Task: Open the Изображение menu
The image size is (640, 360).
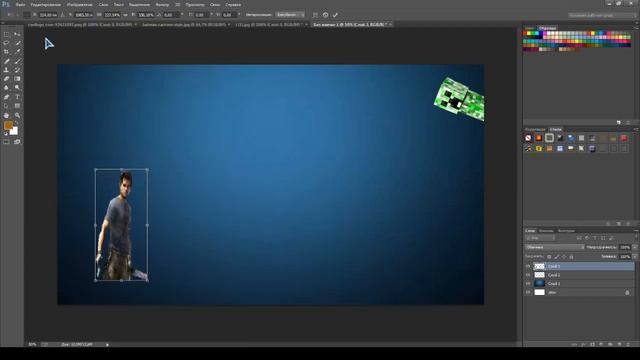Action: pyautogui.click(x=80, y=5)
